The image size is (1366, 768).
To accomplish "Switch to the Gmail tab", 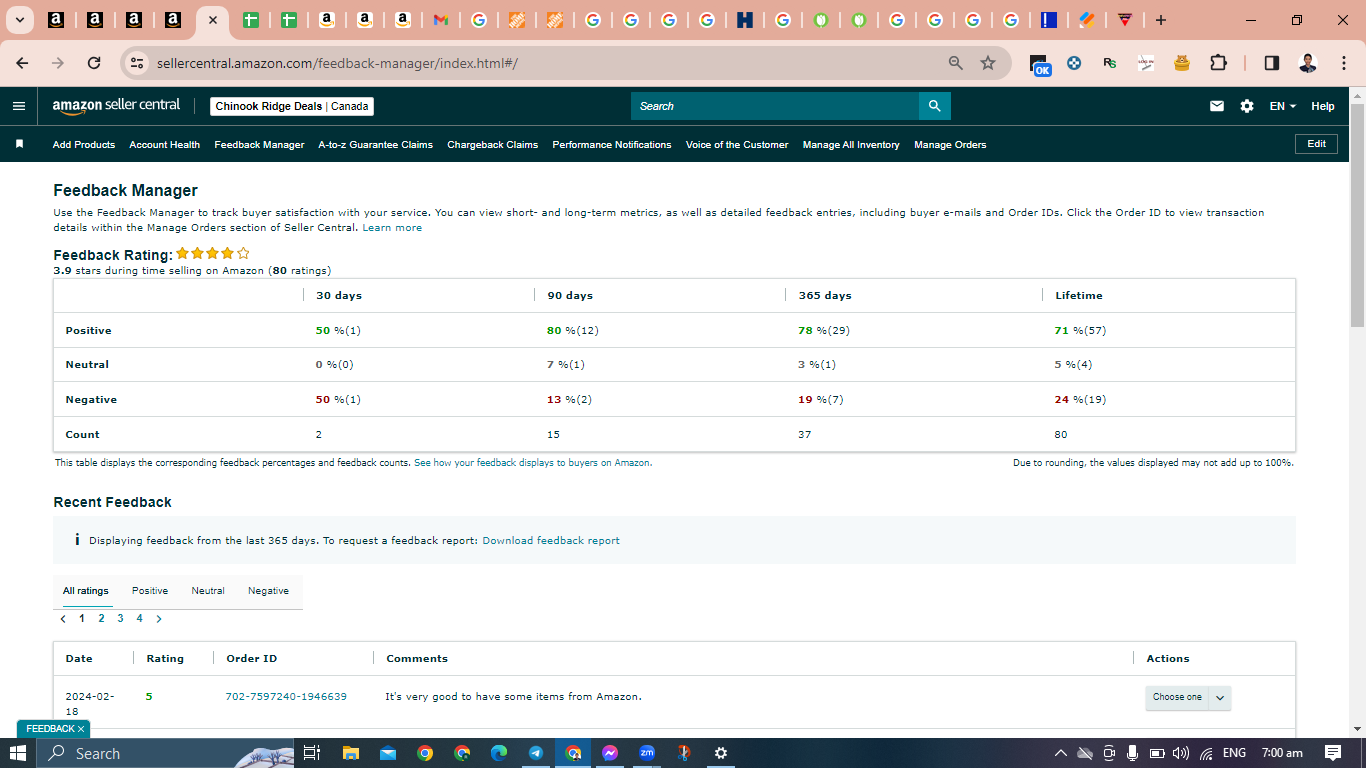I will (x=441, y=20).
